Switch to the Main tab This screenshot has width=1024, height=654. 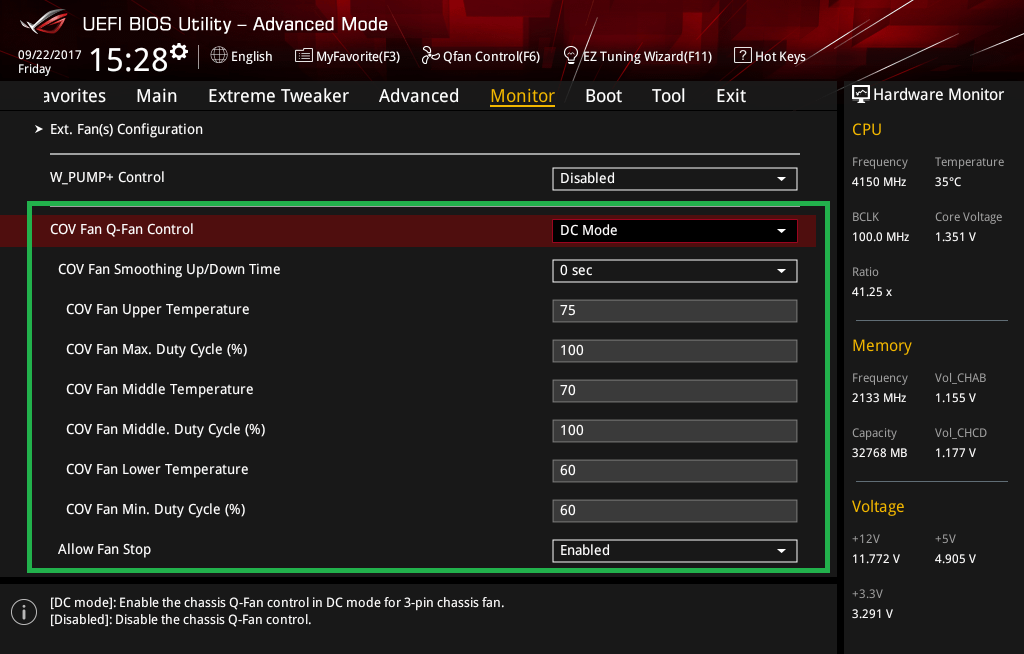[x=157, y=96]
